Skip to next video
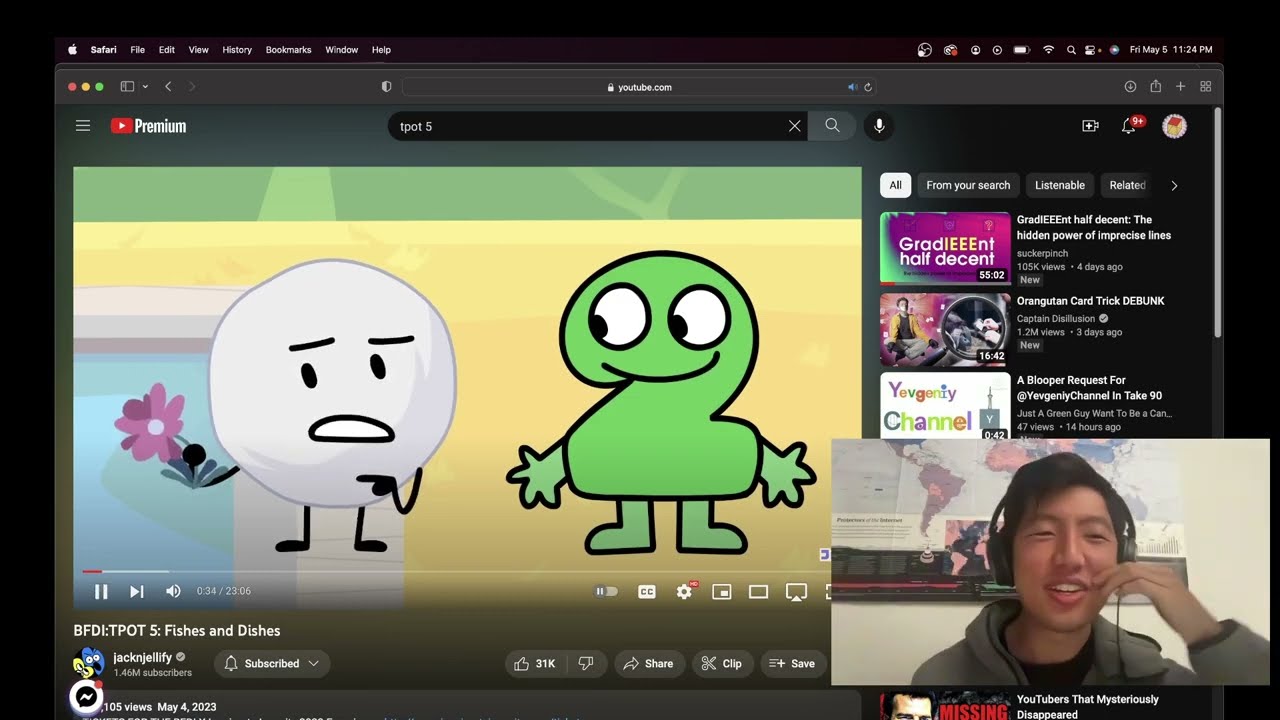The height and width of the screenshot is (720, 1280). [137, 591]
